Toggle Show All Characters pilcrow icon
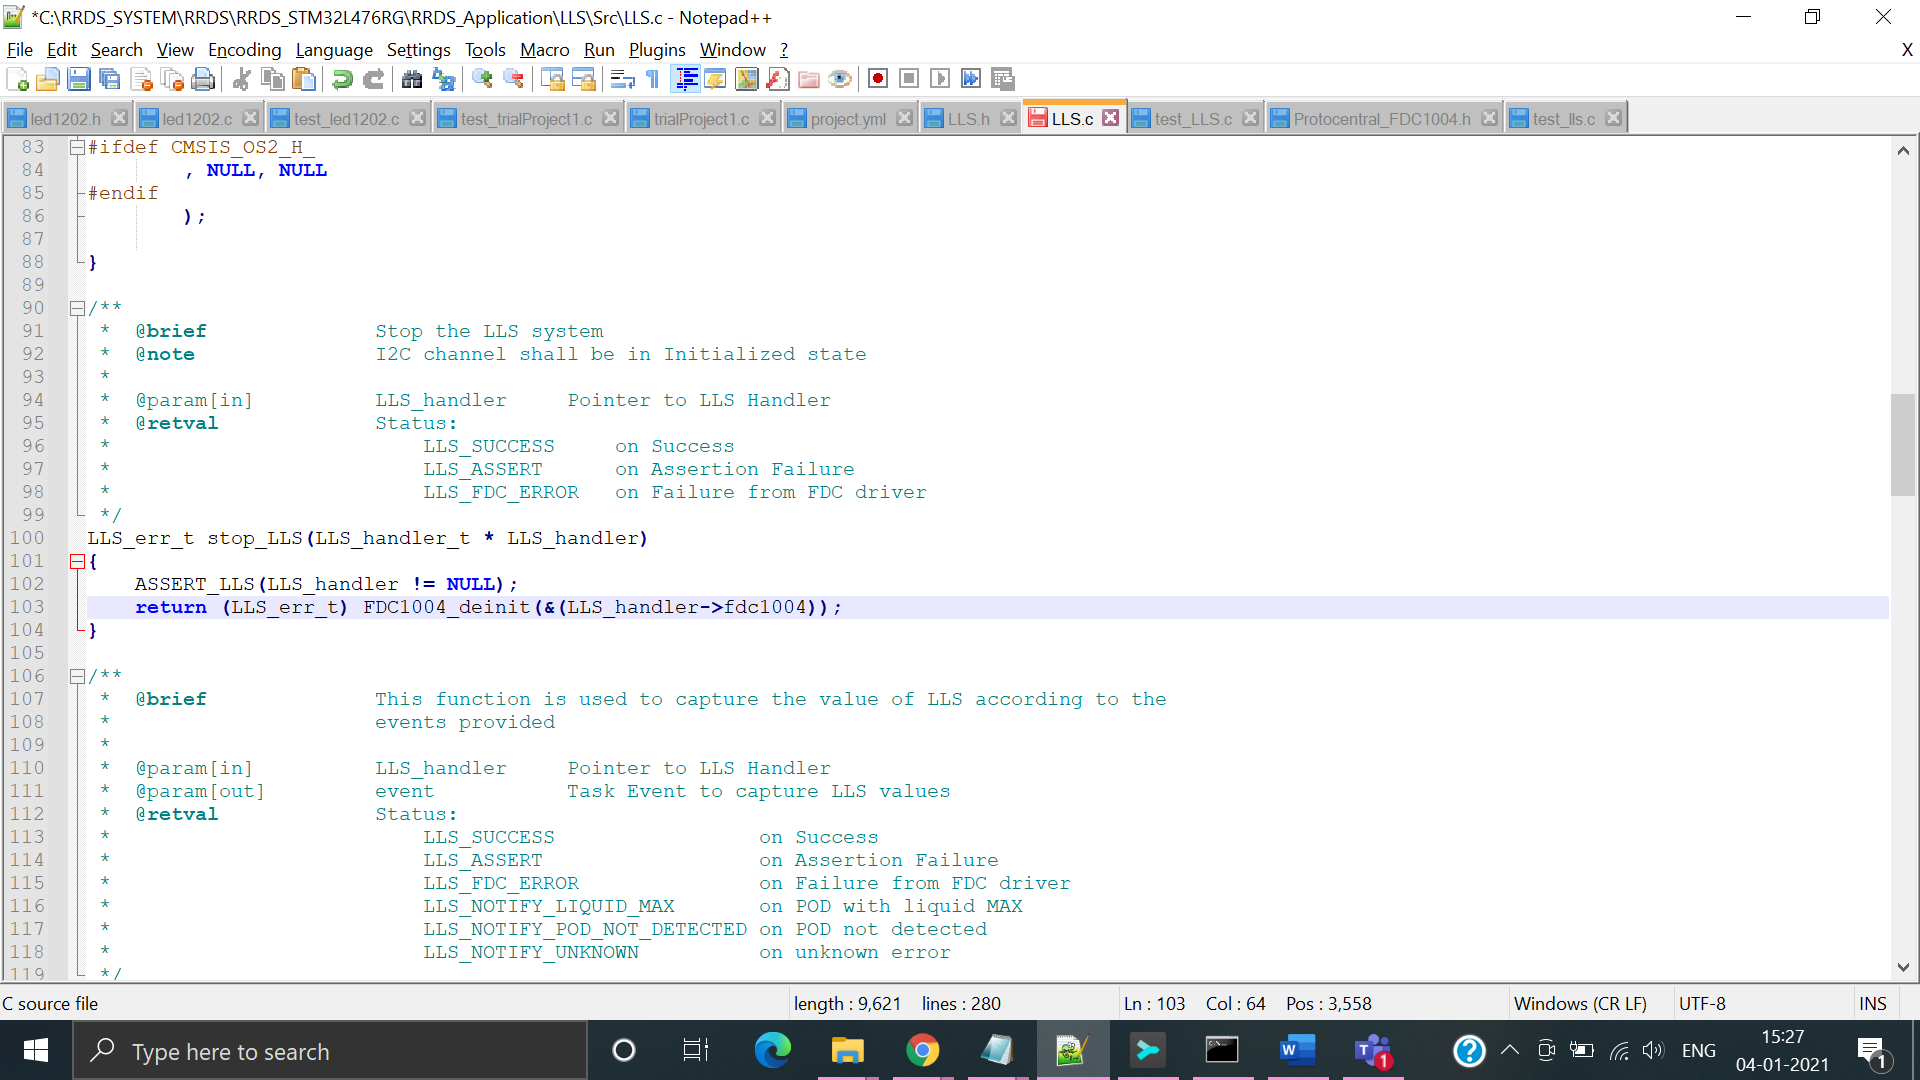The width and height of the screenshot is (1920, 1080). pyautogui.click(x=653, y=79)
